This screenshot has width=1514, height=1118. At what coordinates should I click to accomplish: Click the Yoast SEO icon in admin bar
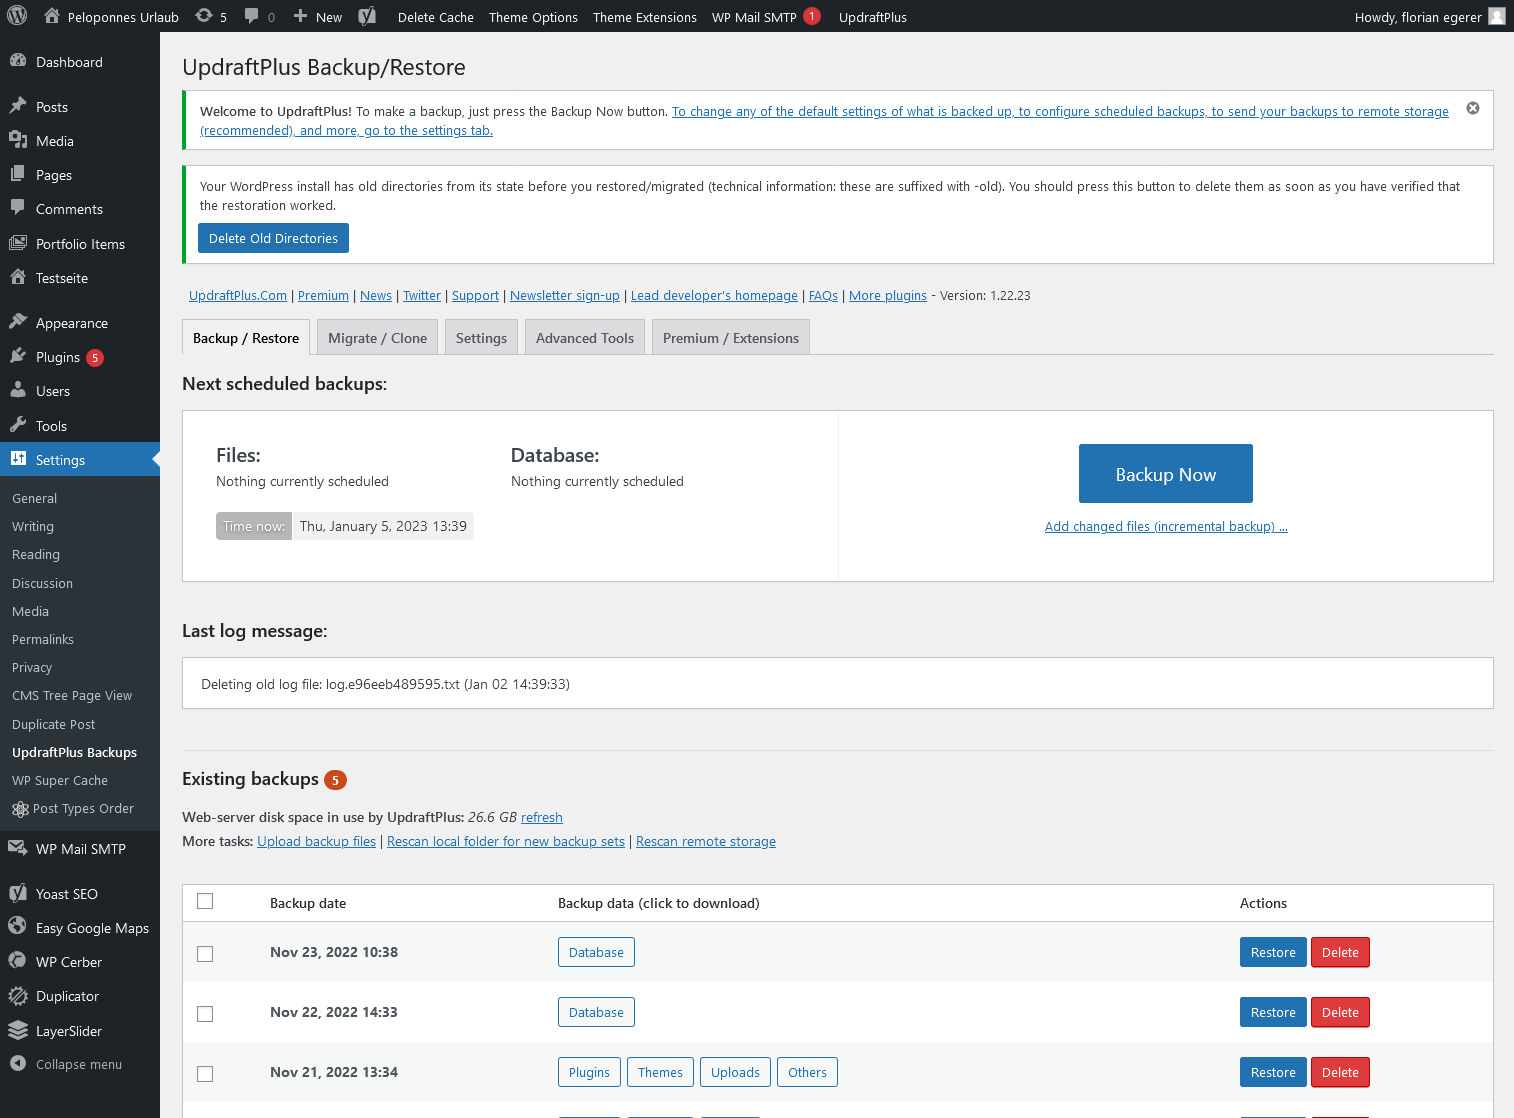pyautogui.click(x=367, y=16)
